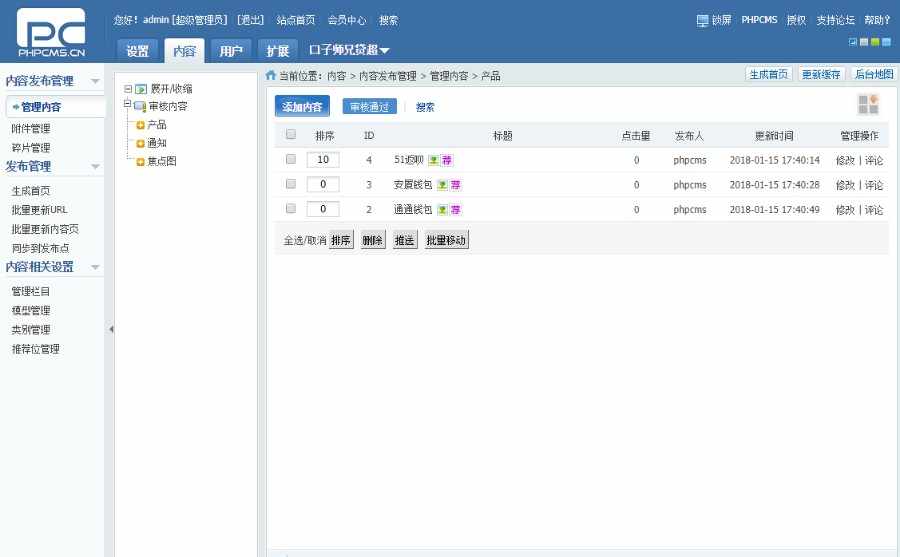The height and width of the screenshot is (557, 900).
Task: Click the 后台地图 button
Action: (874, 74)
